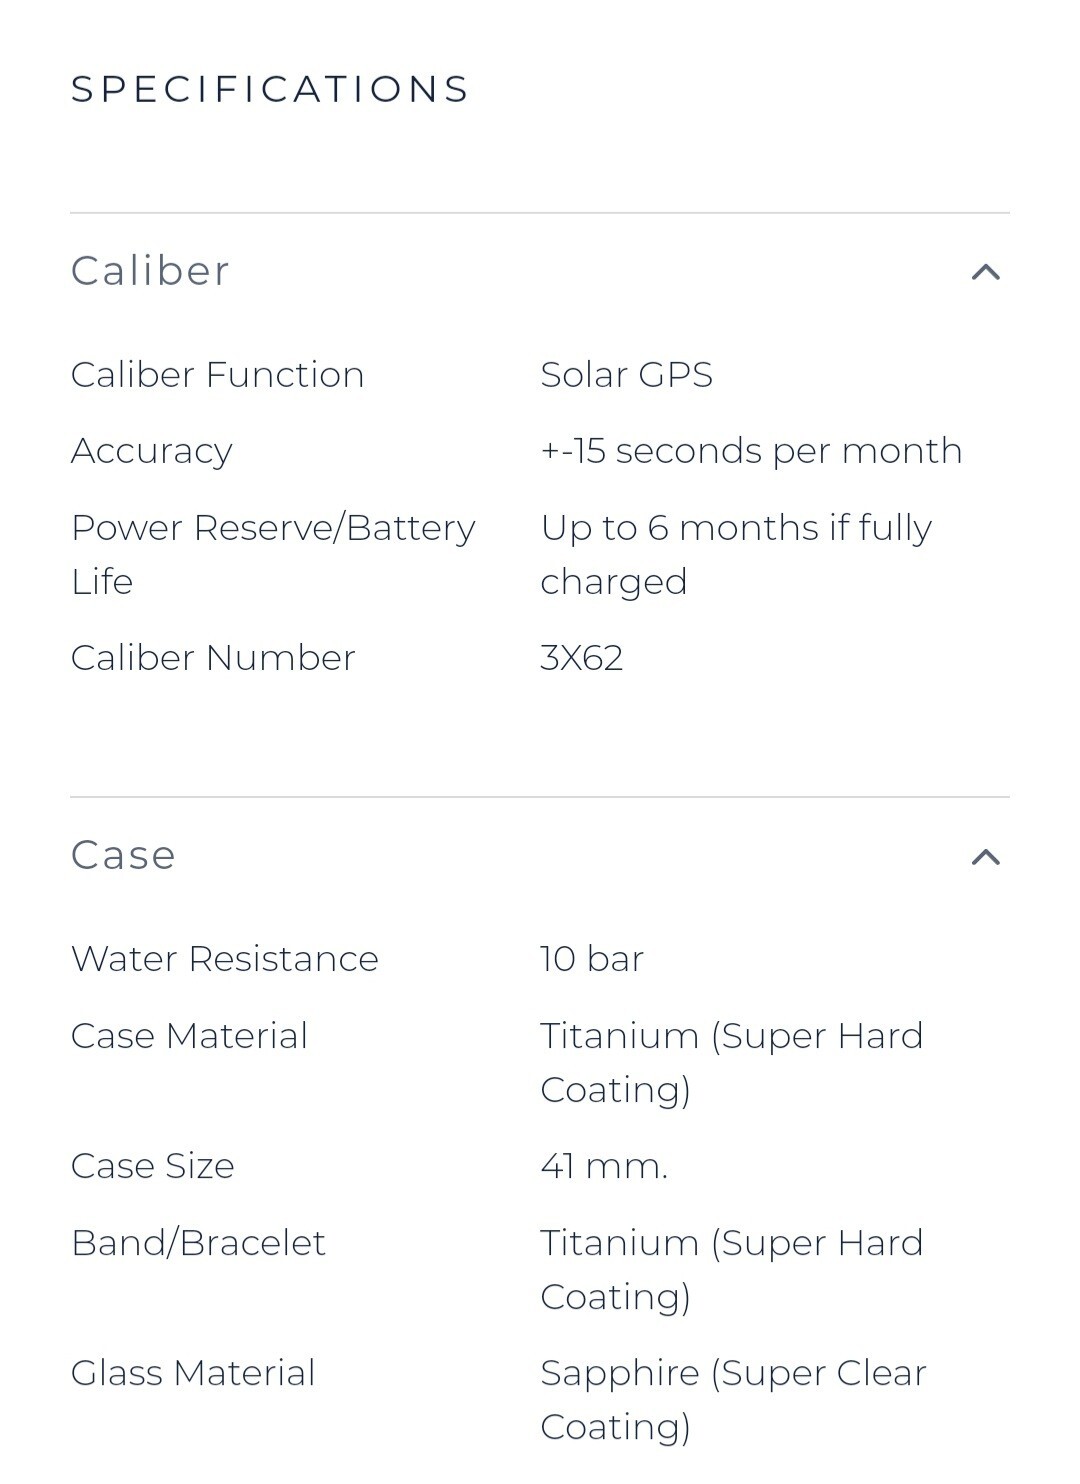
Task: Select the Glass Material label
Action: [193, 1373]
